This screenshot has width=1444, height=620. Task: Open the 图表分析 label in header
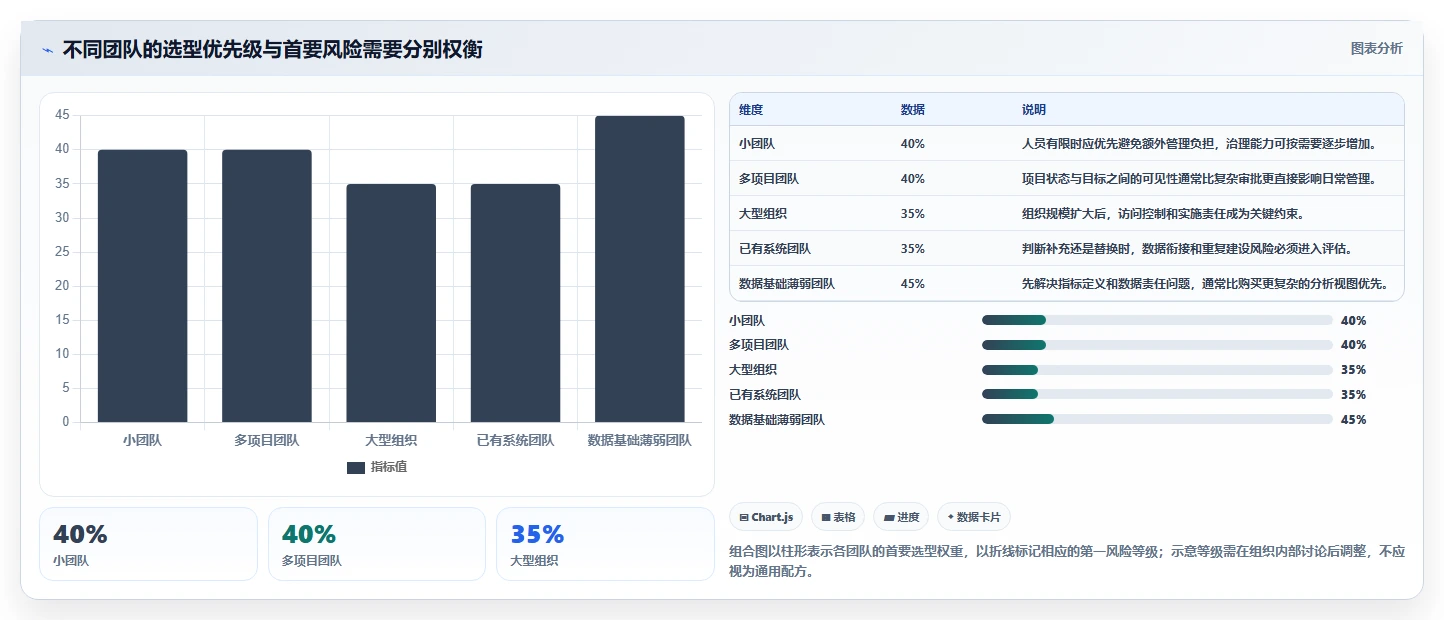[1376, 48]
